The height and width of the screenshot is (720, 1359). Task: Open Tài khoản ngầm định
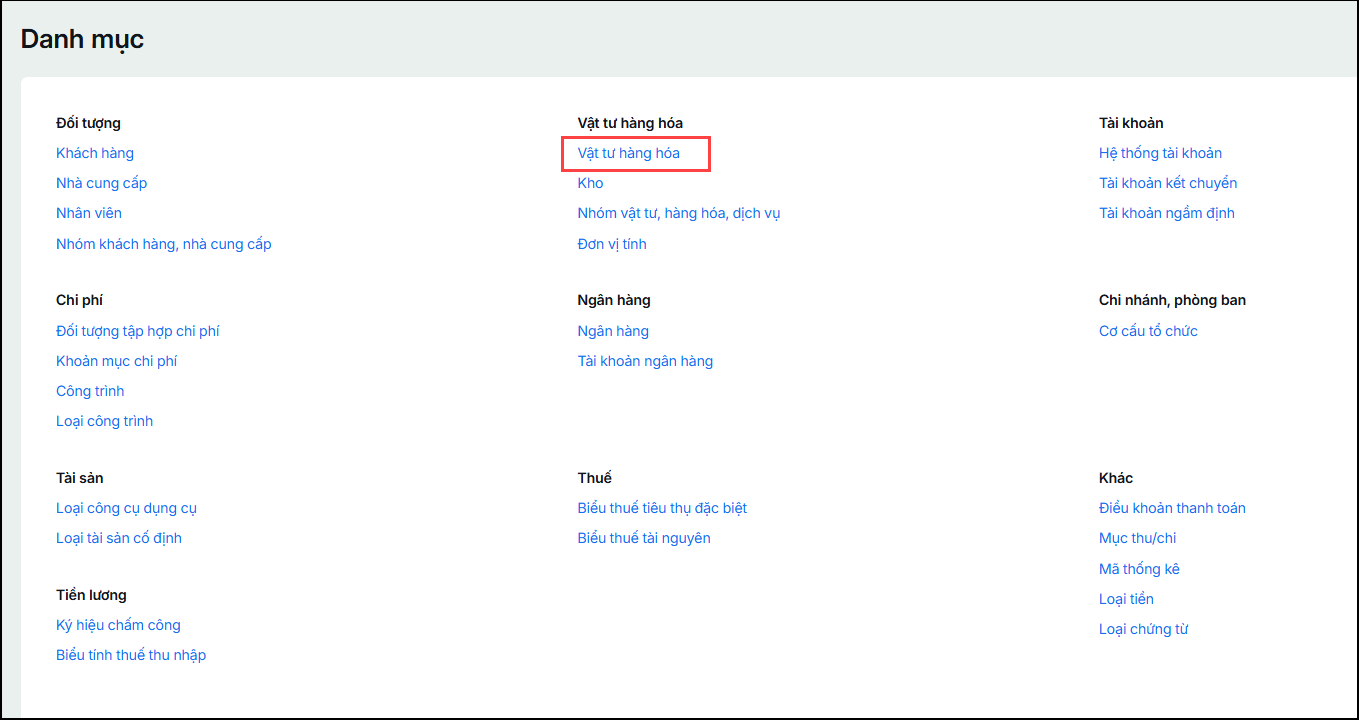point(1166,213)
